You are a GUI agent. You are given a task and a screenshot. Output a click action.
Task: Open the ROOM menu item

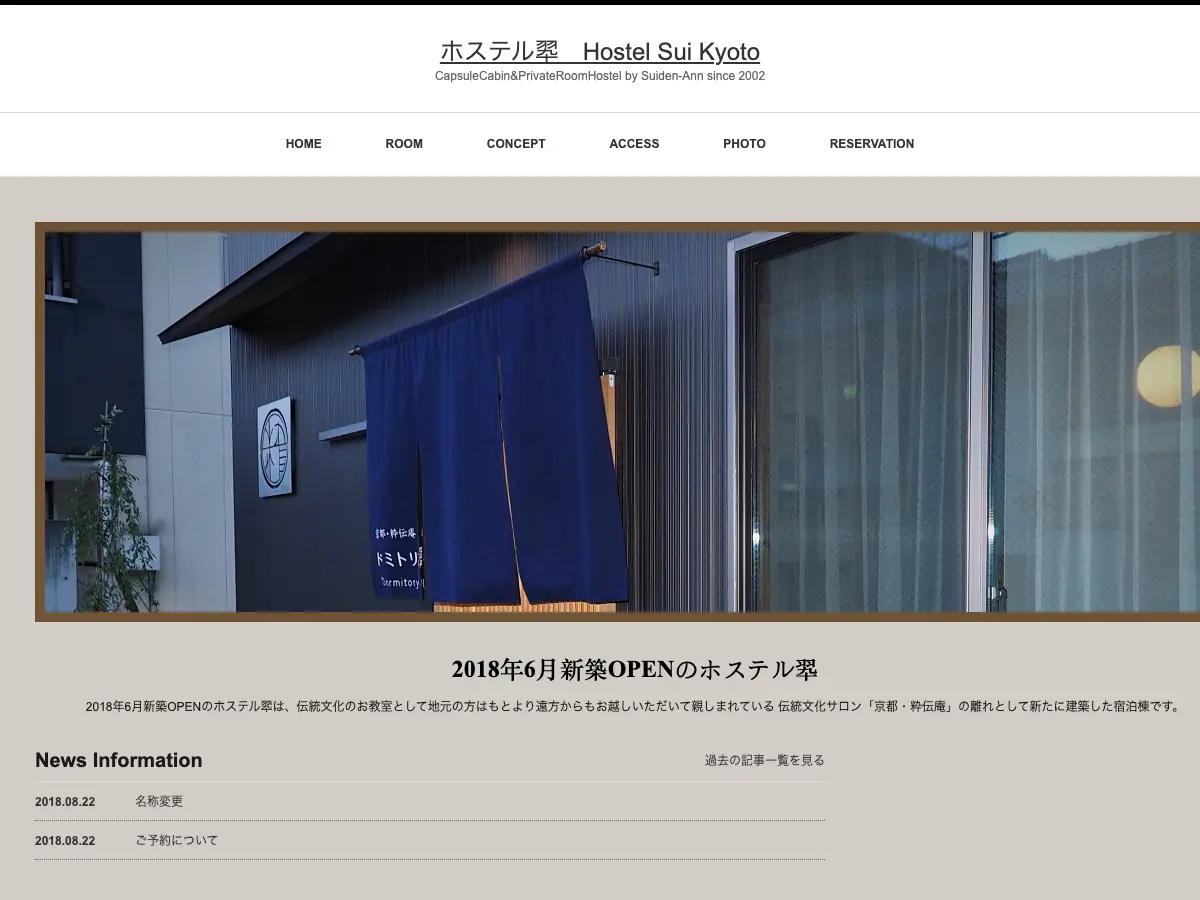(x=404, y=144)
